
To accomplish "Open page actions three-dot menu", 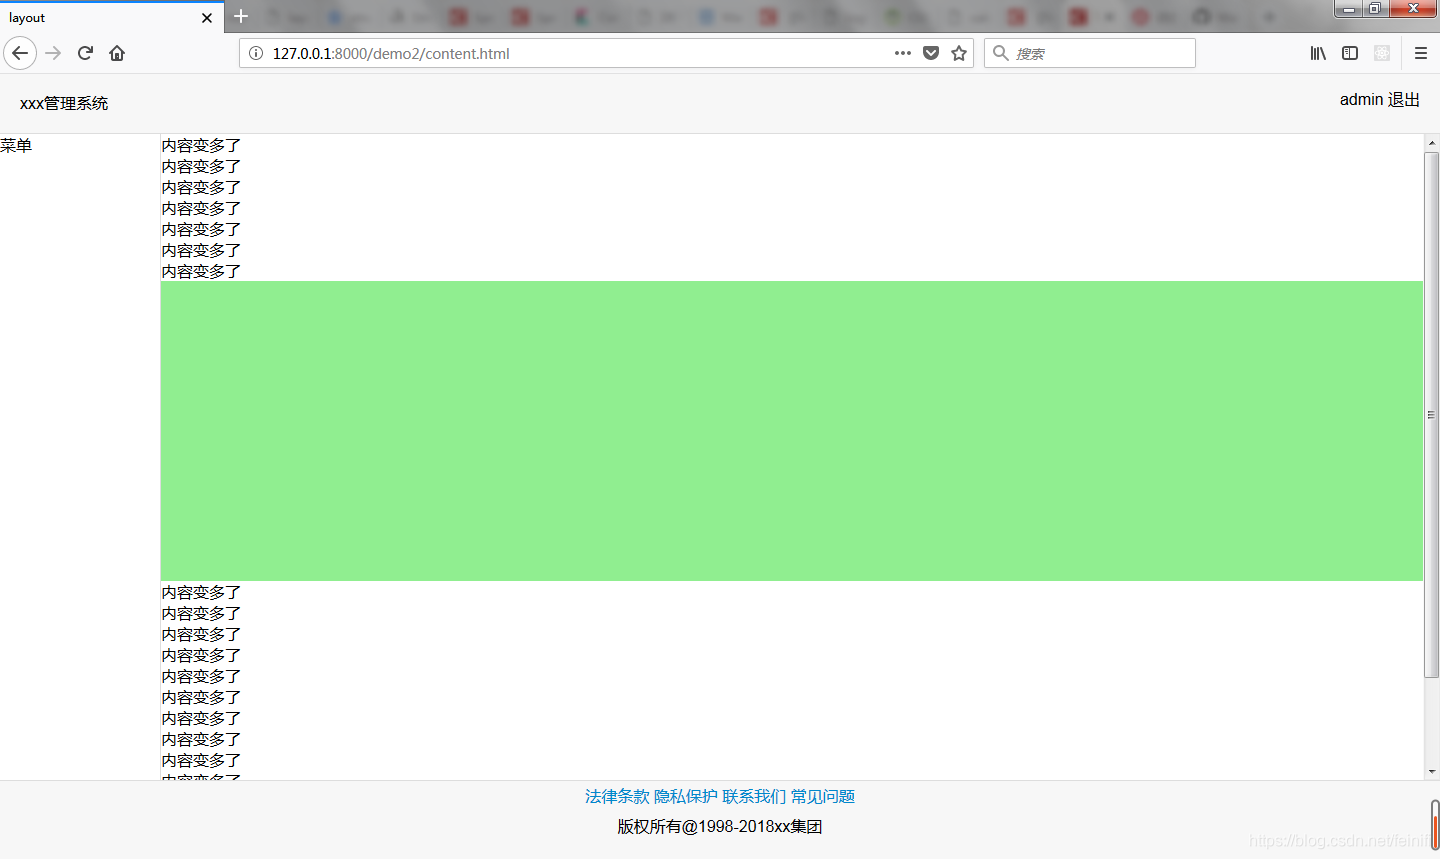I will 903,53.
